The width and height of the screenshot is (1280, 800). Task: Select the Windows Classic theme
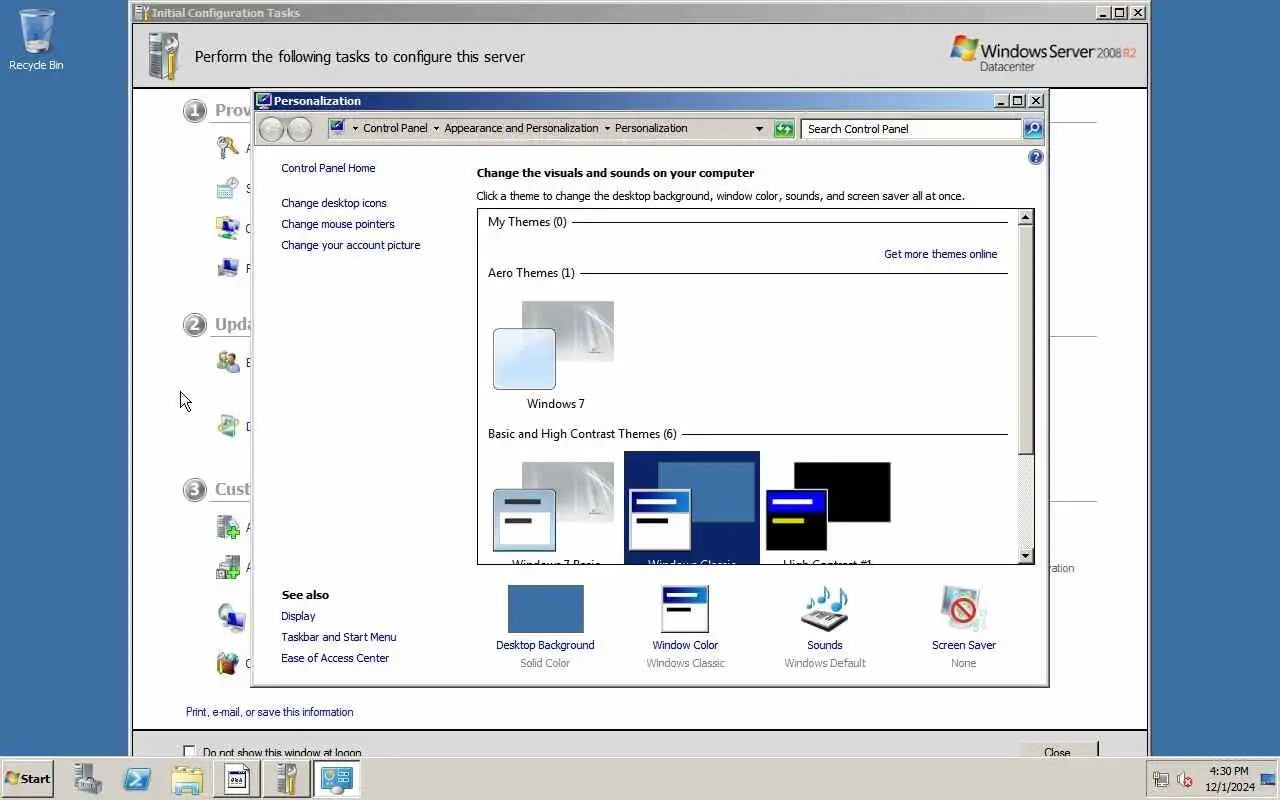click(692, 508)
